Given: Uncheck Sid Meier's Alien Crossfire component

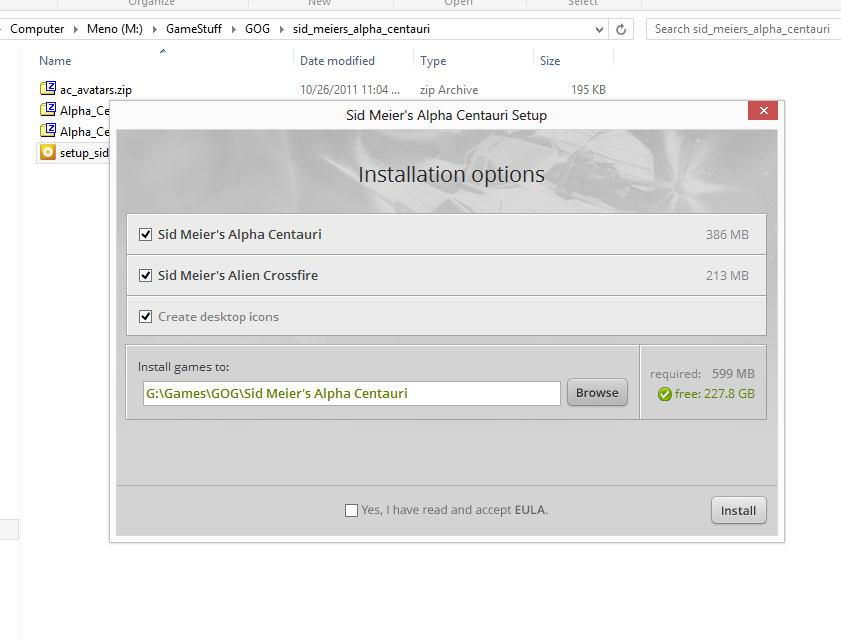Looking at the screenshot, I should point(145,275).
